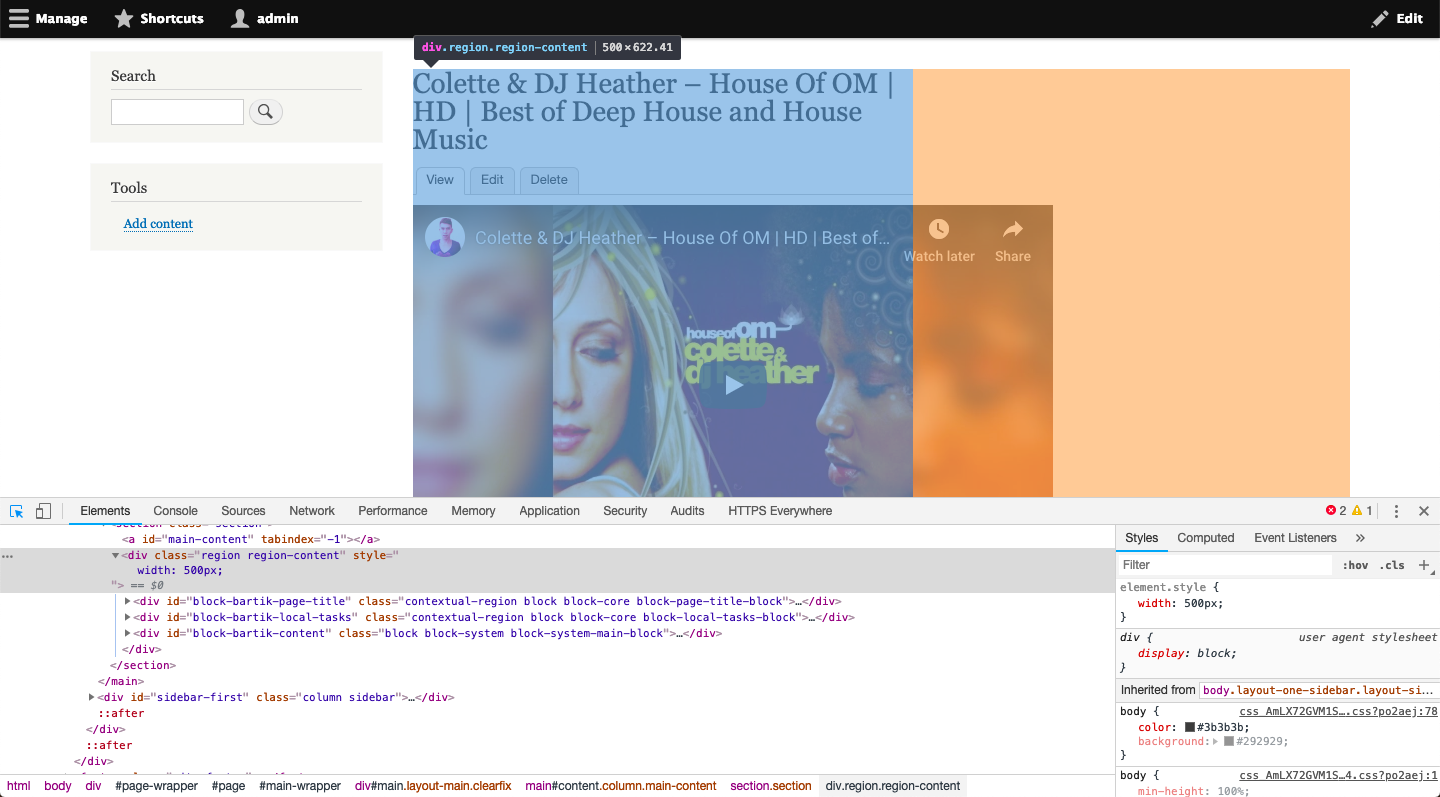The width and height of the screenshot is (1440, 797).
Task: Switch to the Console tab
Action: 176,511
